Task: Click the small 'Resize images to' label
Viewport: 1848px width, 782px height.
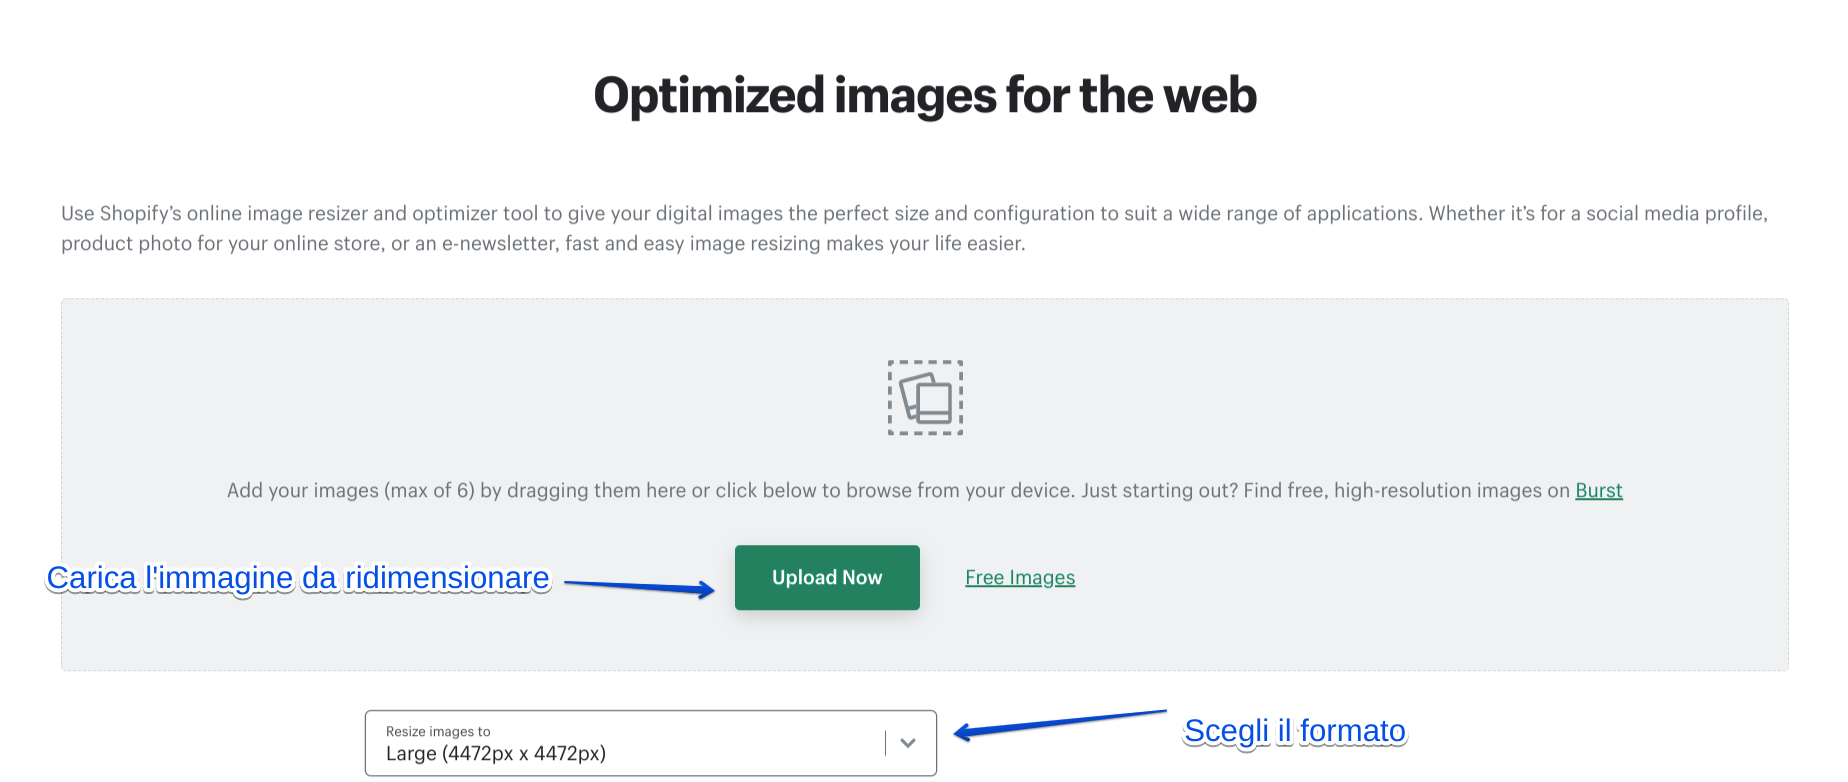Action: (x=438, y=732)
